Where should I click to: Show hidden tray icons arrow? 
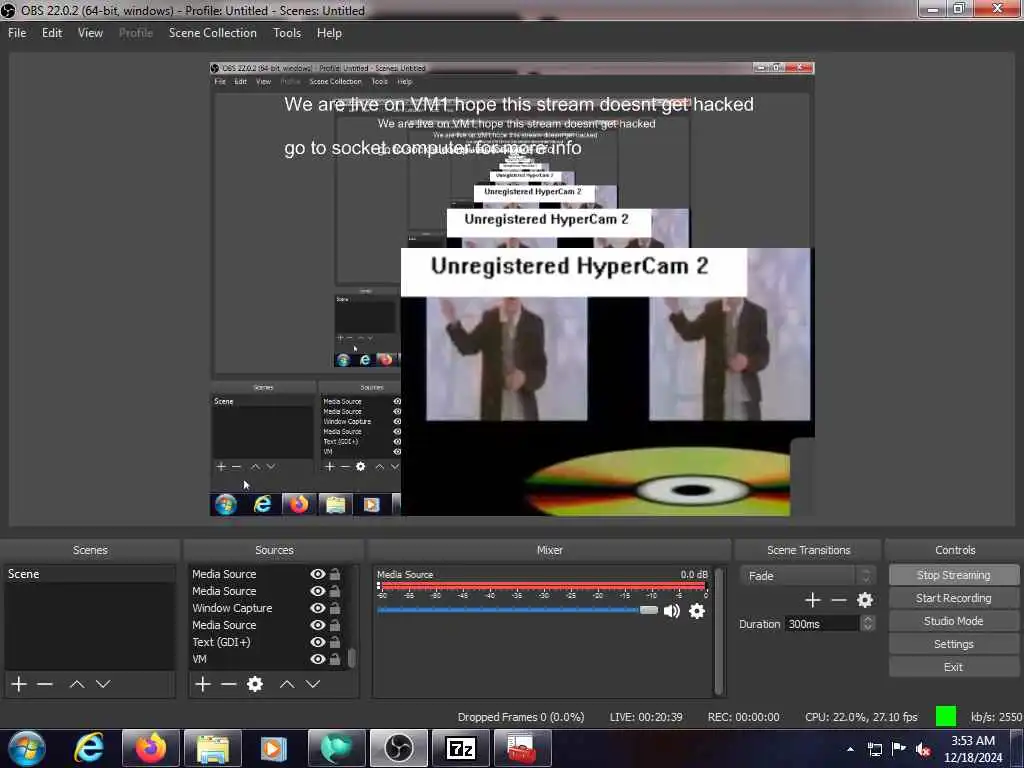(850, 749)
